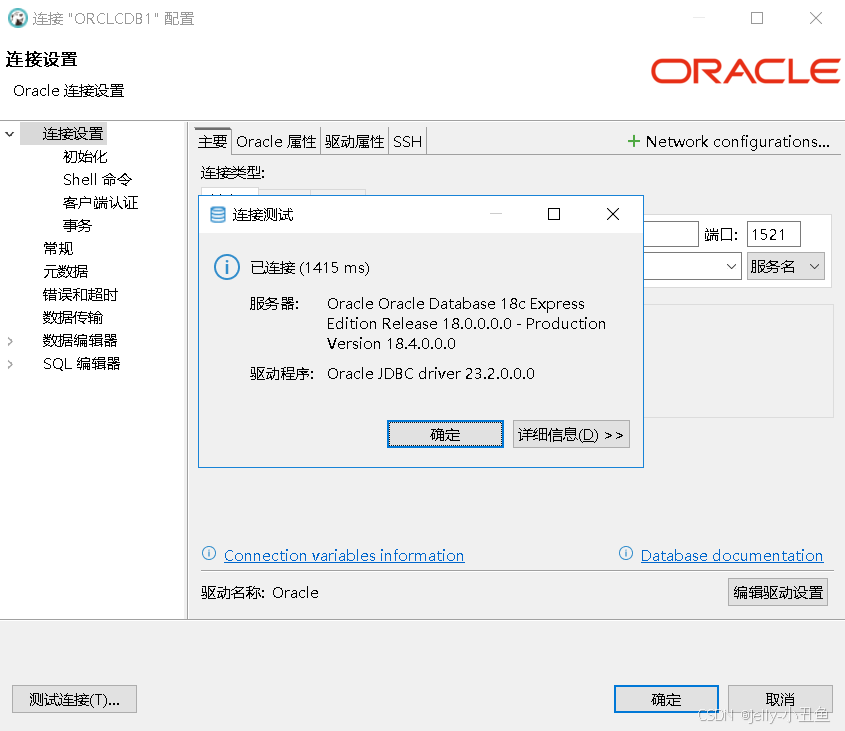The height and width of the screenshot is (731, 845).
Task: Switch to the Oracle 属性 tab
Action: tap(276, 141)
